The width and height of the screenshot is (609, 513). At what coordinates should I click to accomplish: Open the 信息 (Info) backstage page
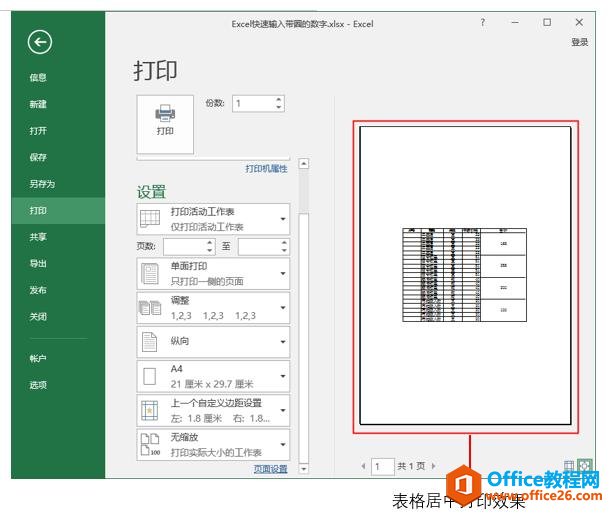click(x=38, y=77)
